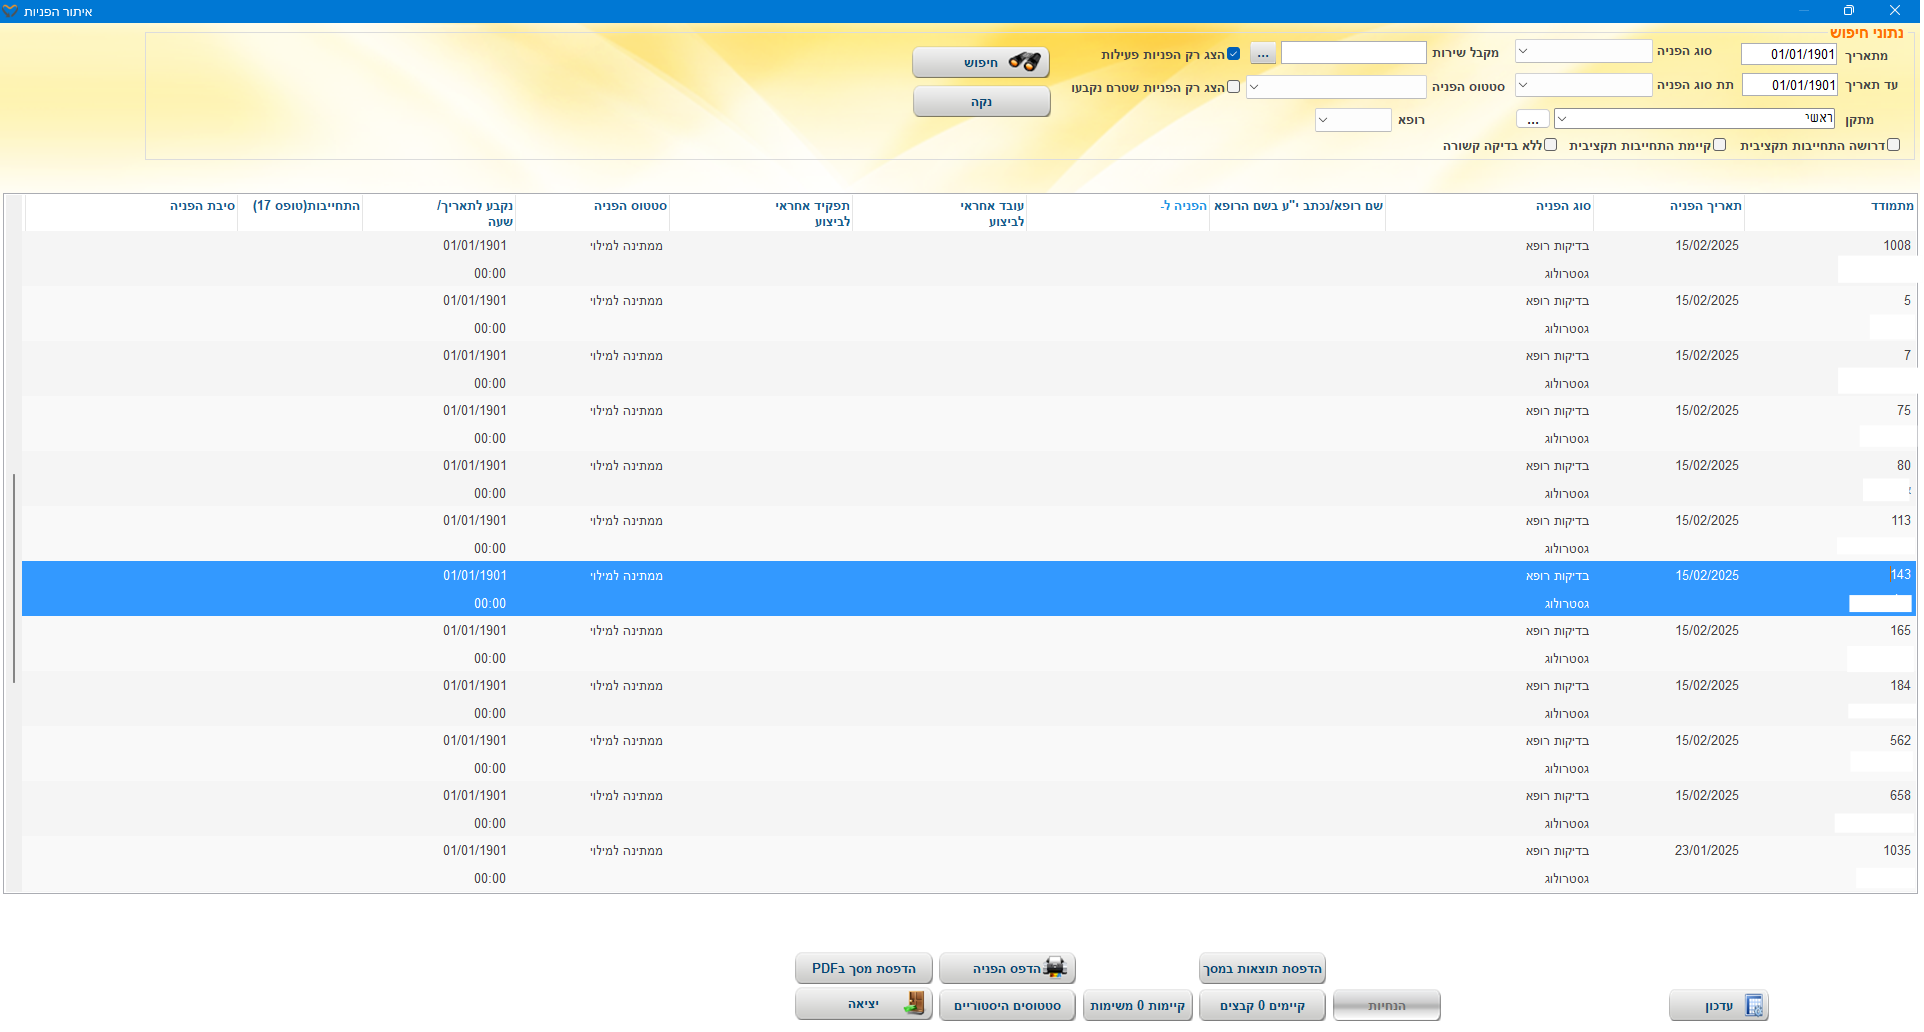Screen dimensions: 1924x1032
Task: Click 15/02/2025 date in row 658
Action: tap(1706, 796)
